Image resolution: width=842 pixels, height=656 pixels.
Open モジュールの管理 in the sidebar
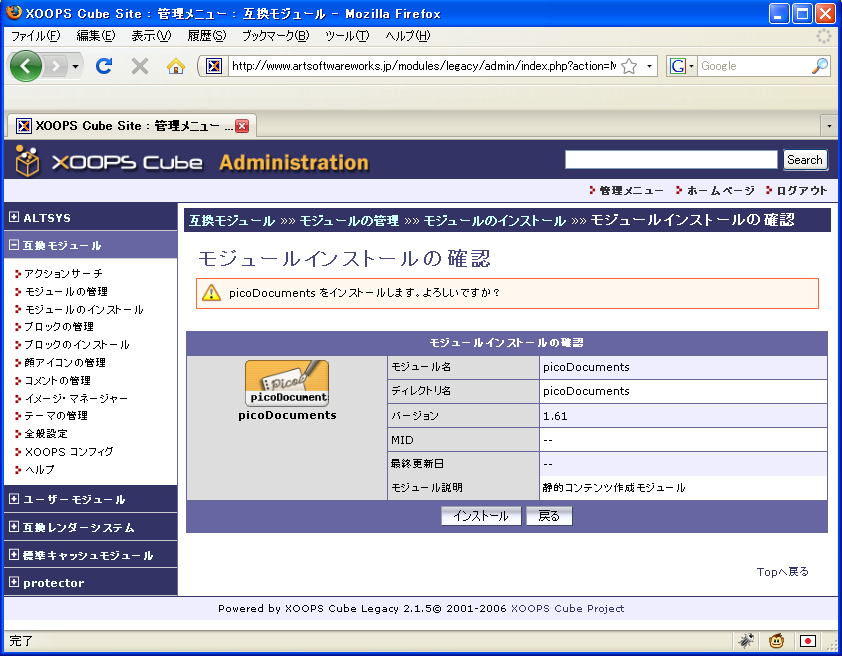(66, 291)
